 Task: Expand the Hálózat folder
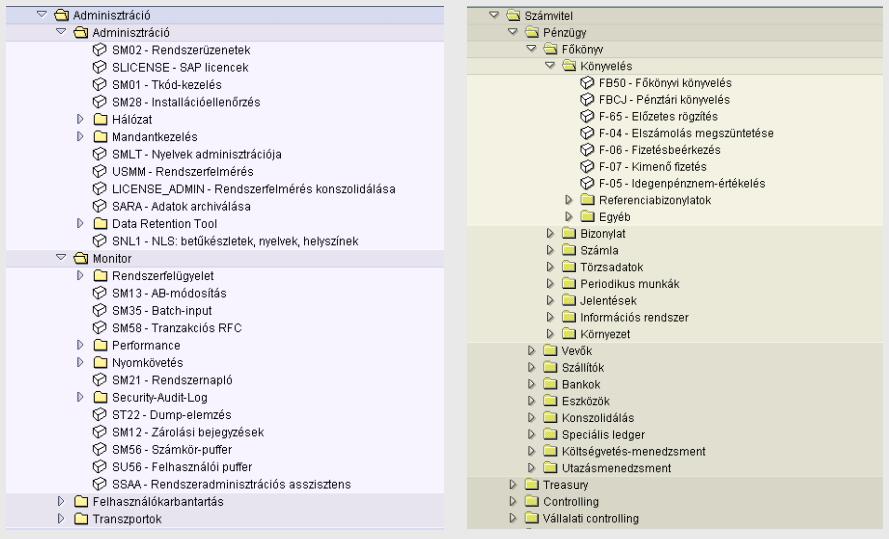point(80,119)
